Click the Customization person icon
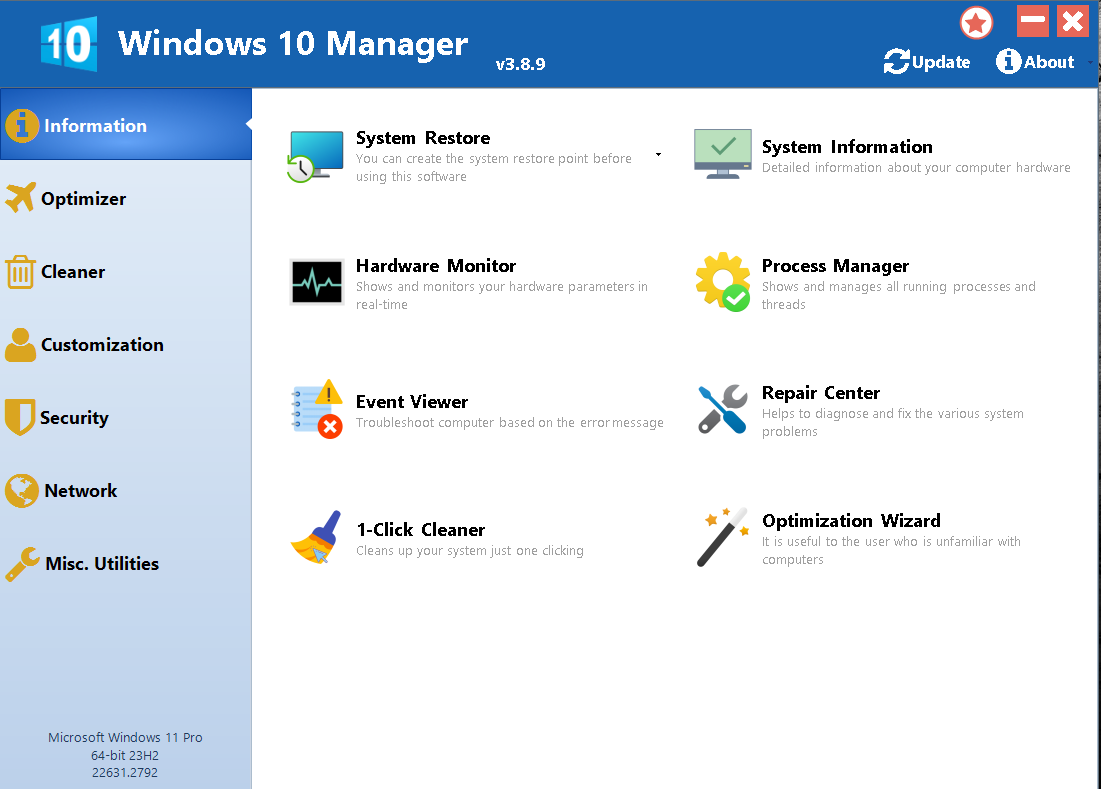 20,345
